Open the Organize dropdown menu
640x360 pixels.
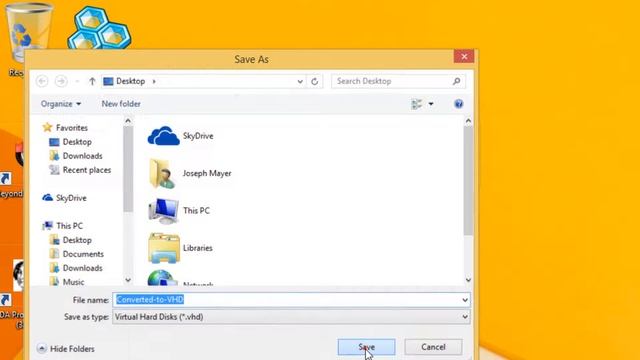pos(60,104)
